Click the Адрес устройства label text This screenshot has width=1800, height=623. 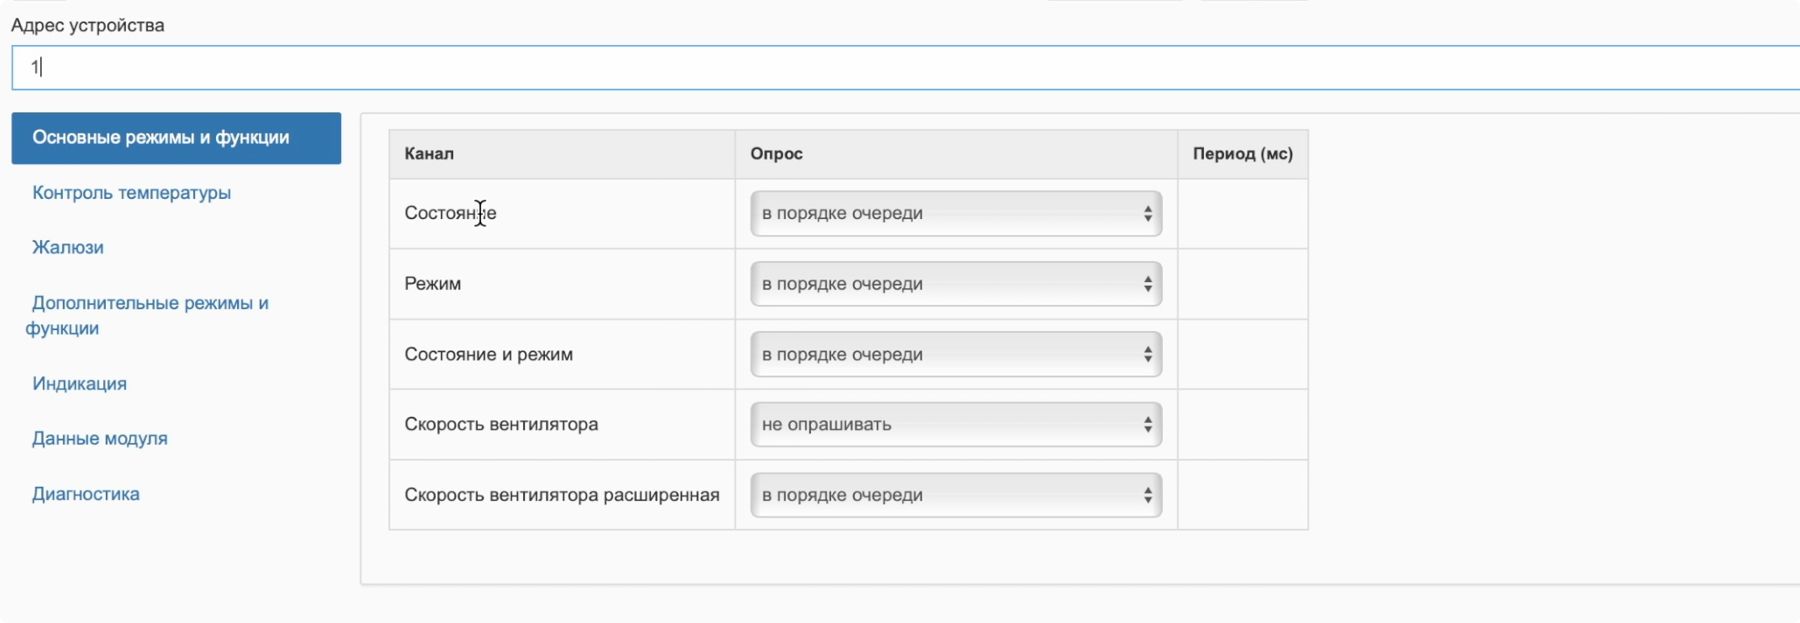(x=88, y=25)
